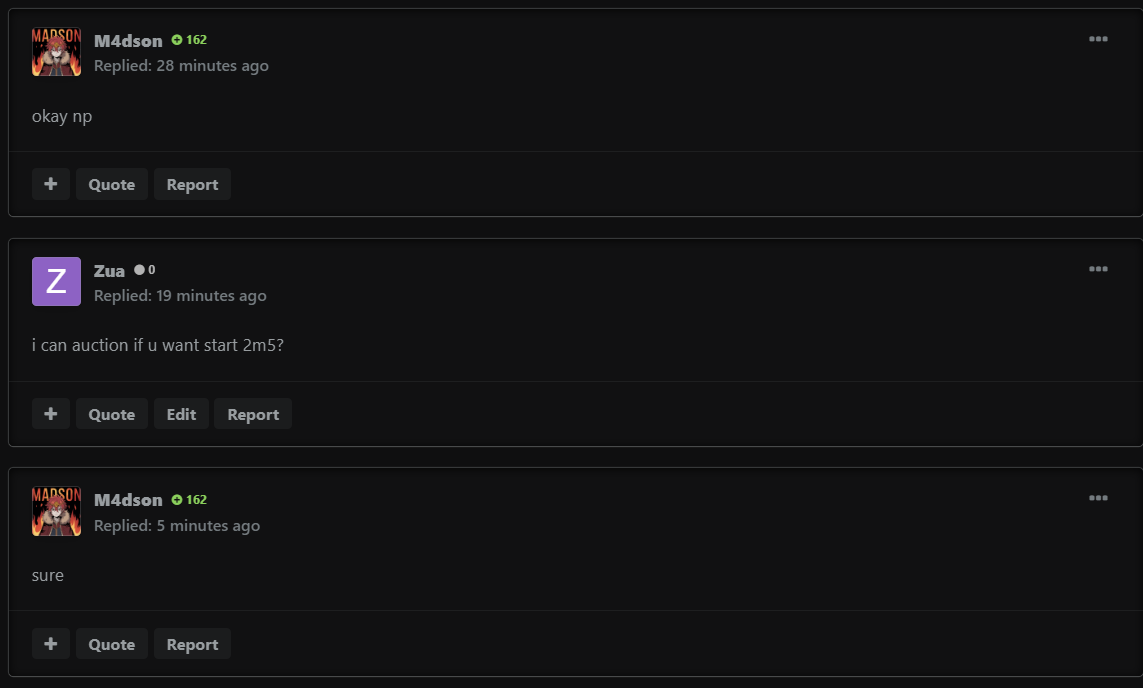Quote Zua's auction reply

click(x=112, y=414)
